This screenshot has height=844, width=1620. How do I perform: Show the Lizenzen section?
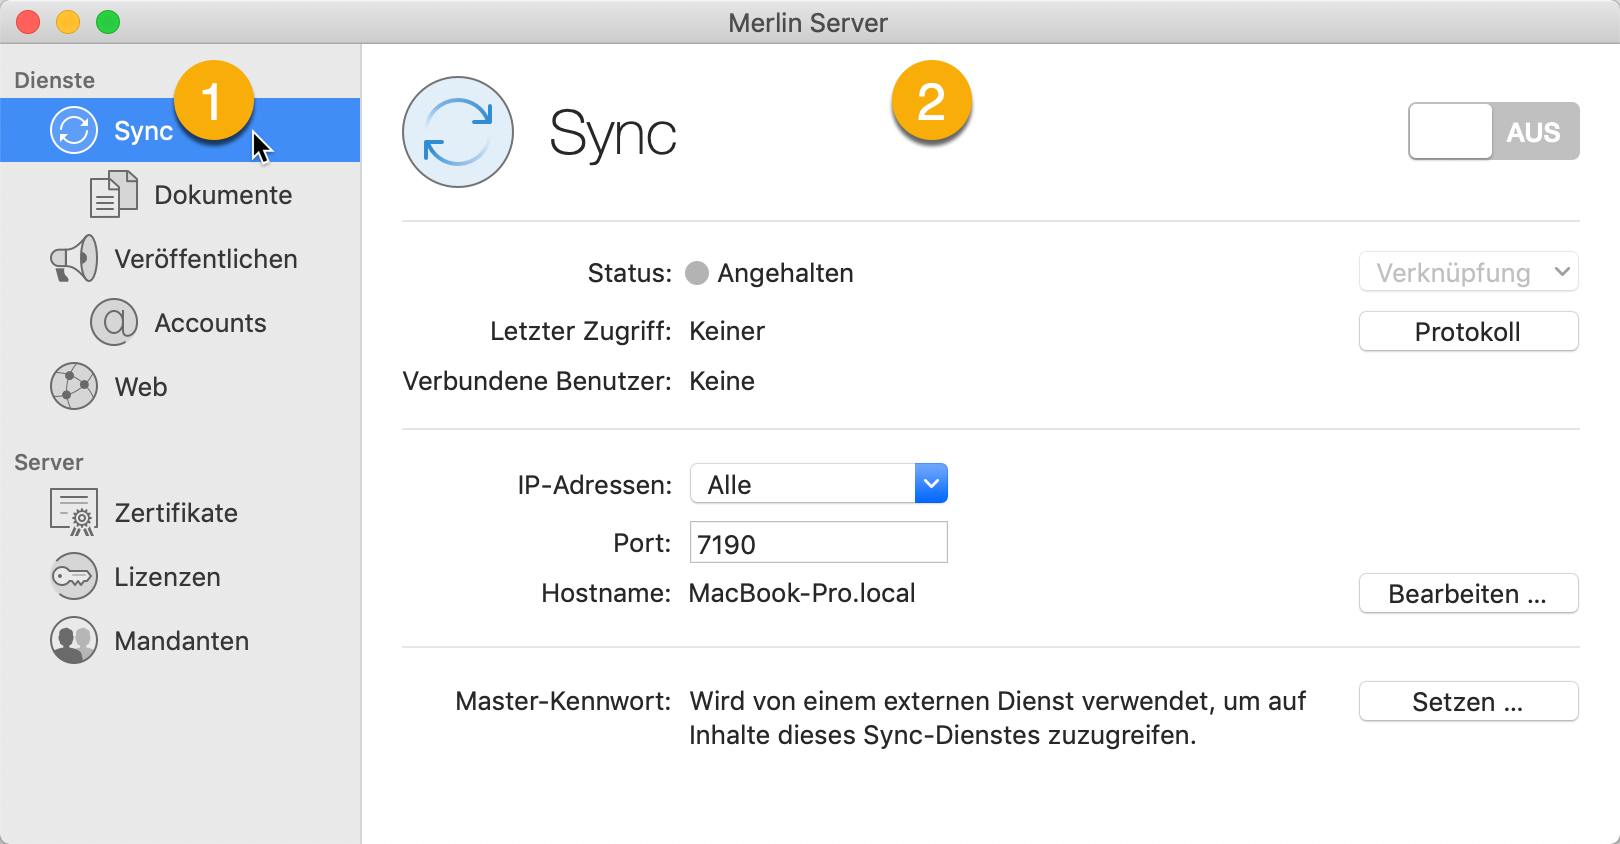click(x=180, y=576)
